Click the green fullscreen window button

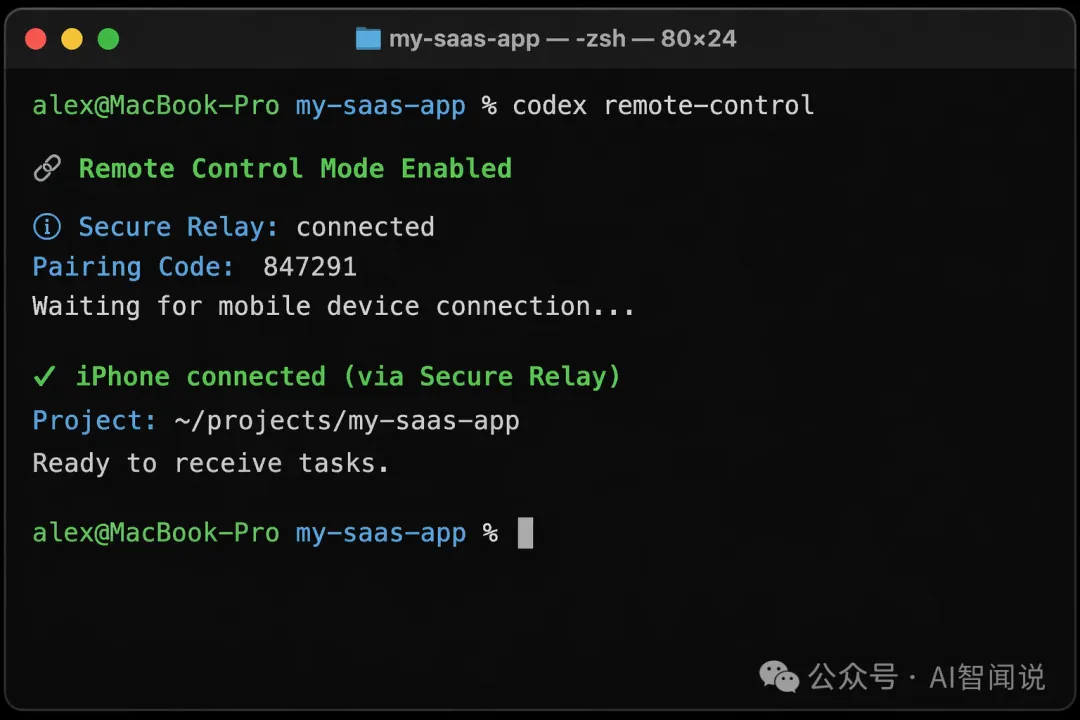coord(108,39)
